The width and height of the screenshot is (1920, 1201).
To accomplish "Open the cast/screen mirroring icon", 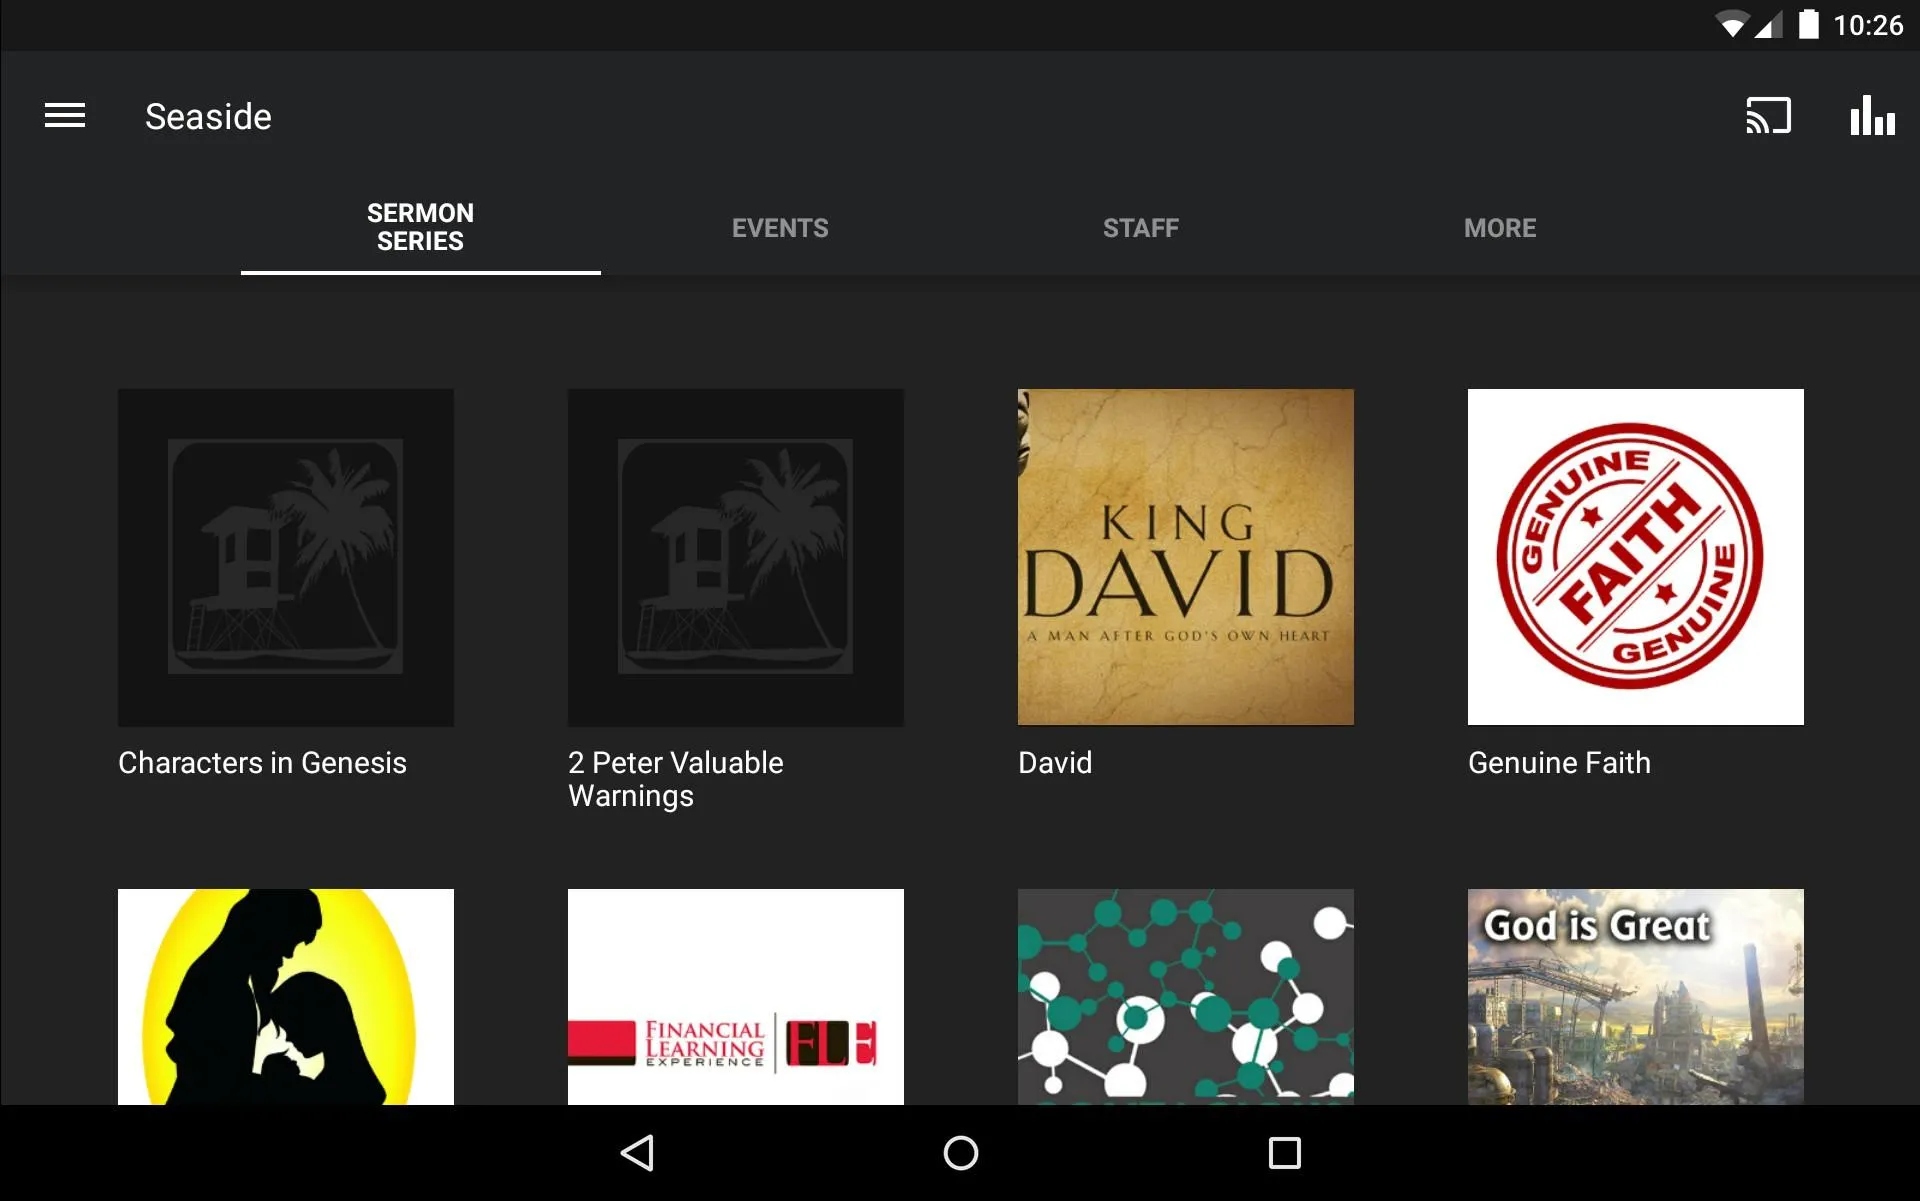I will (1768, 116).
